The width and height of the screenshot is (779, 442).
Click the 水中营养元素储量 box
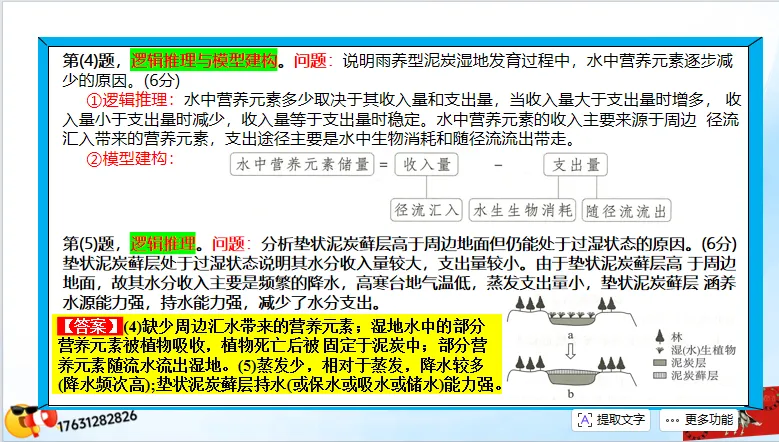point(302,164)
